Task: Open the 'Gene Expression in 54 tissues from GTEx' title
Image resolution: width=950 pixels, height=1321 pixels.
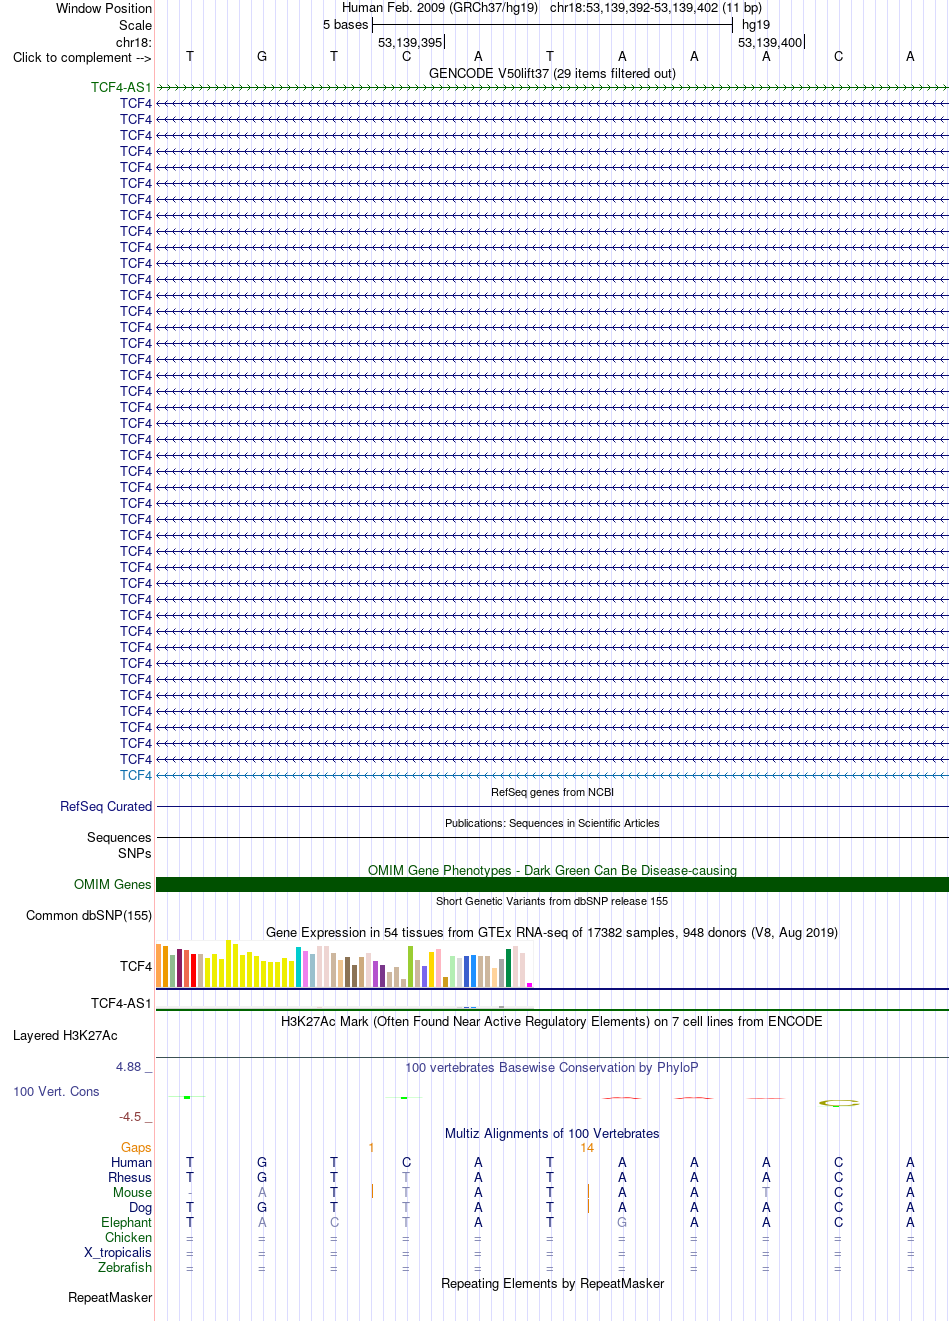Action: coord(552,932)
